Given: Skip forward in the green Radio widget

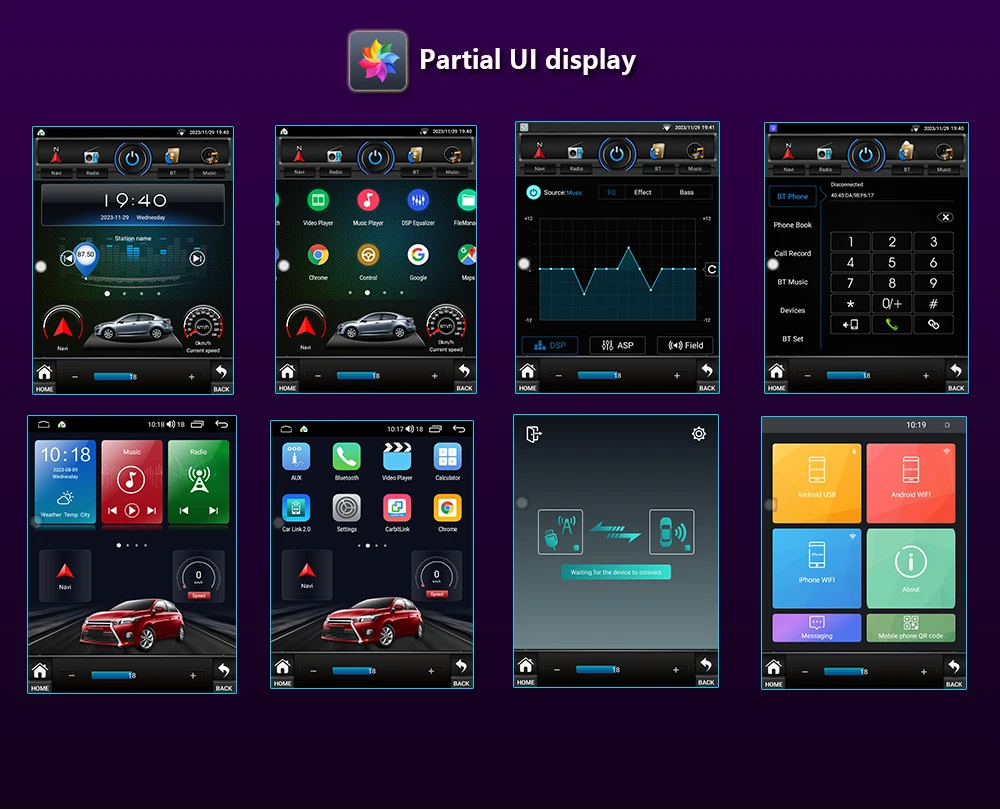Looking at the screenshot, I should pos(214,510).
